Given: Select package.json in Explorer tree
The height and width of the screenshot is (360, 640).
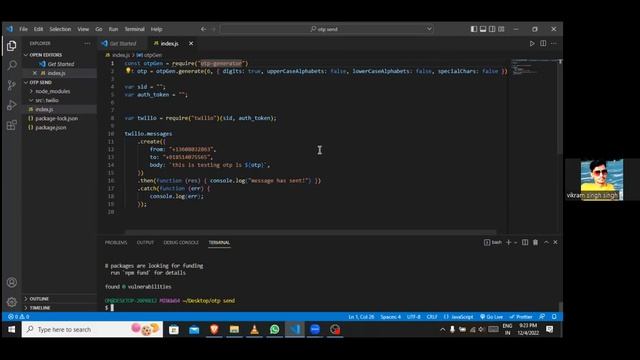Looking at the screenshot, I should click(x=51, y=127).
